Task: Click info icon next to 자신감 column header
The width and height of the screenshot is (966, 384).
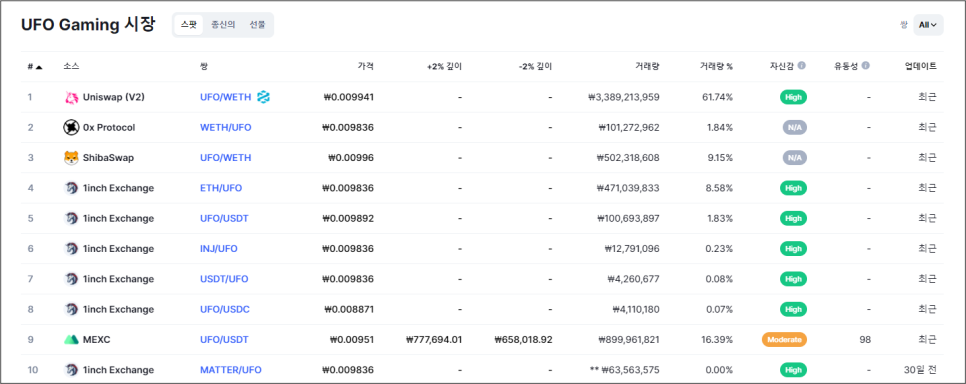Action: [802, 65]
